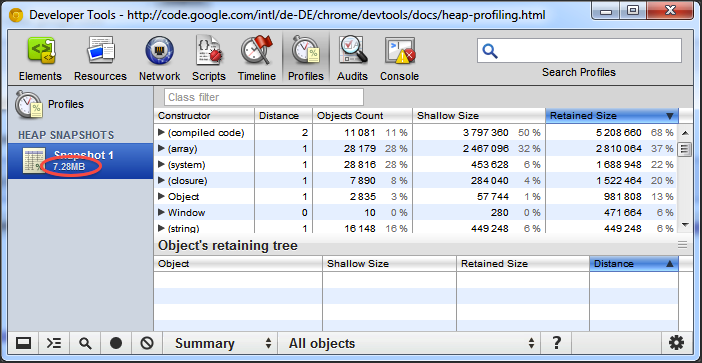Click shallow size value 3 797 360

tap(486, 132)
